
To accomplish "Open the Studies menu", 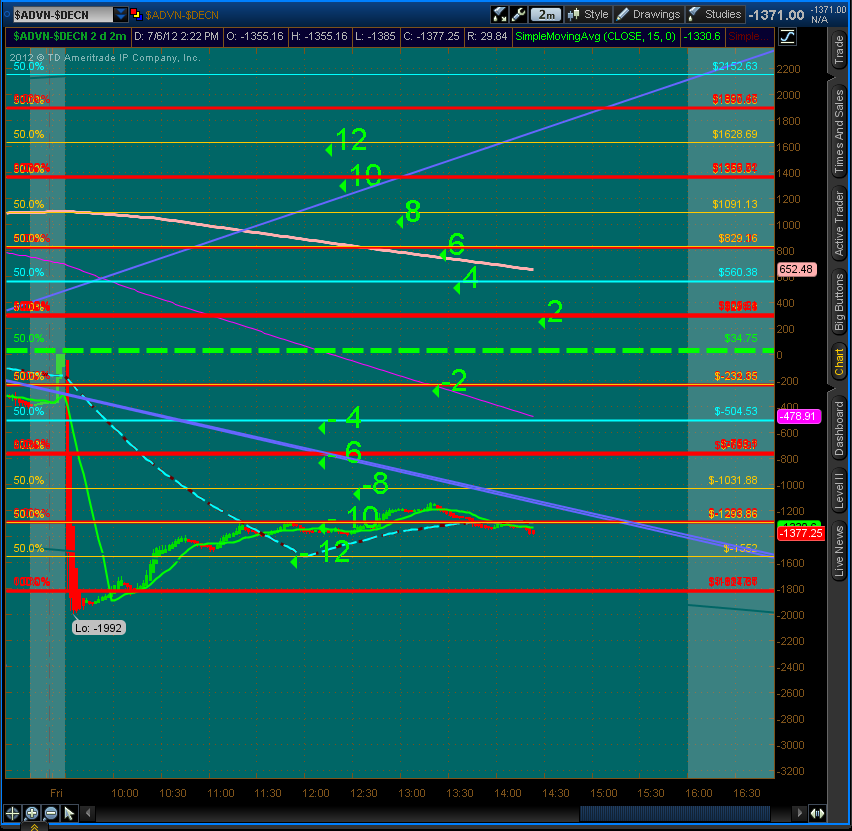I will pos(715,14).
